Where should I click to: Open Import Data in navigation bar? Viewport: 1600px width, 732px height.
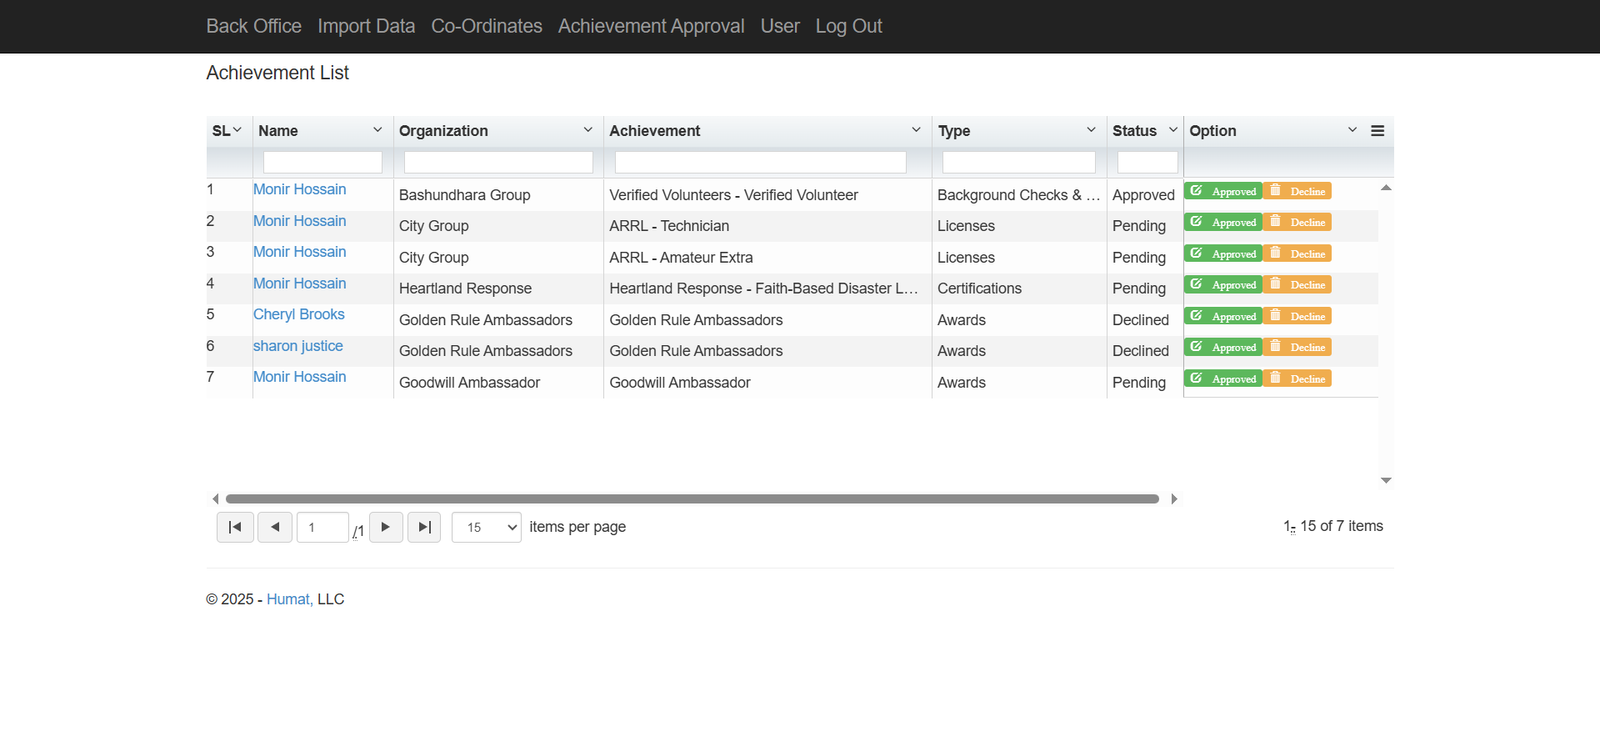coord(366,26)
